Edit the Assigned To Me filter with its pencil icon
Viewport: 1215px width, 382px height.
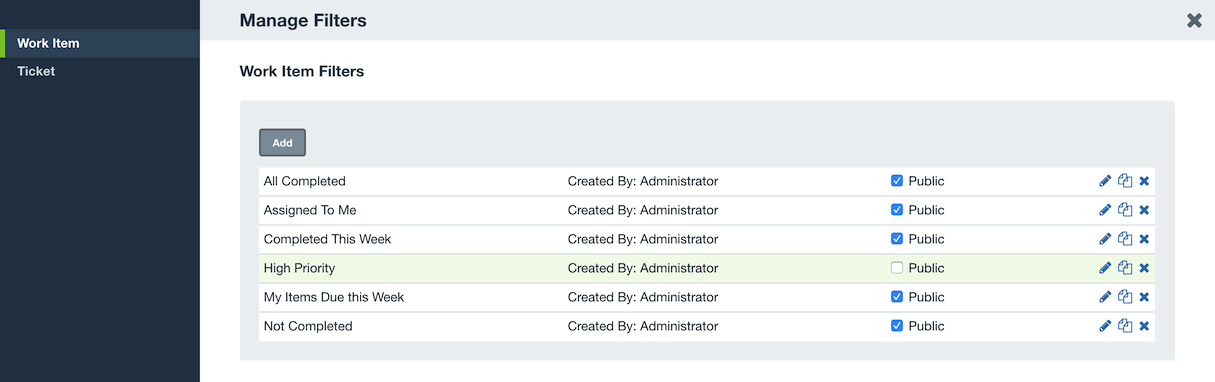coord(1105,210)
